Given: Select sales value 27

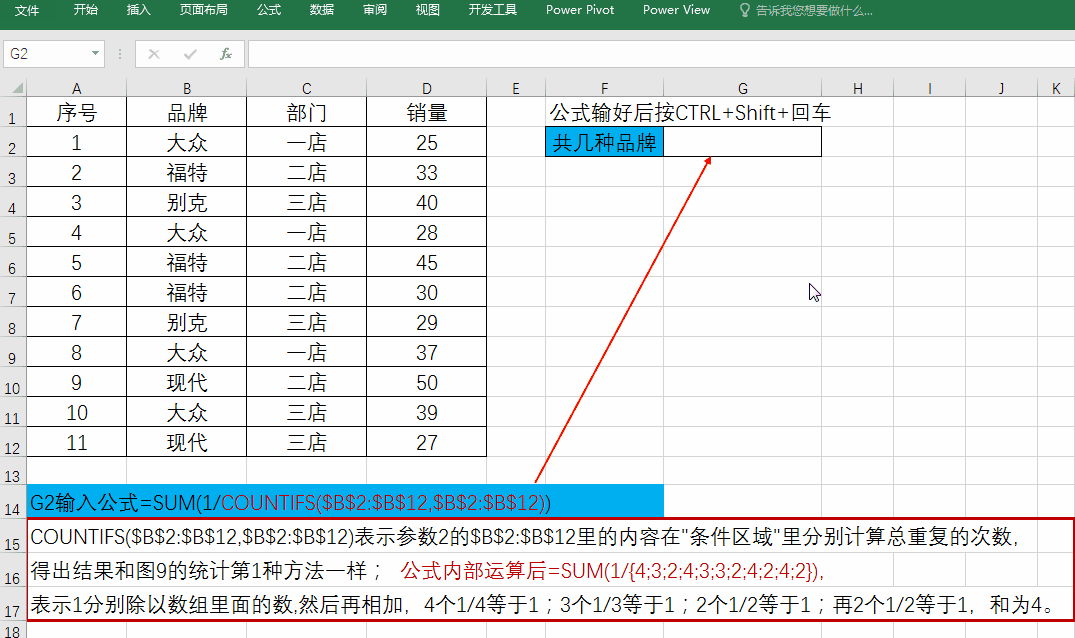Looking at the screenshot, I should click(426, 442).
